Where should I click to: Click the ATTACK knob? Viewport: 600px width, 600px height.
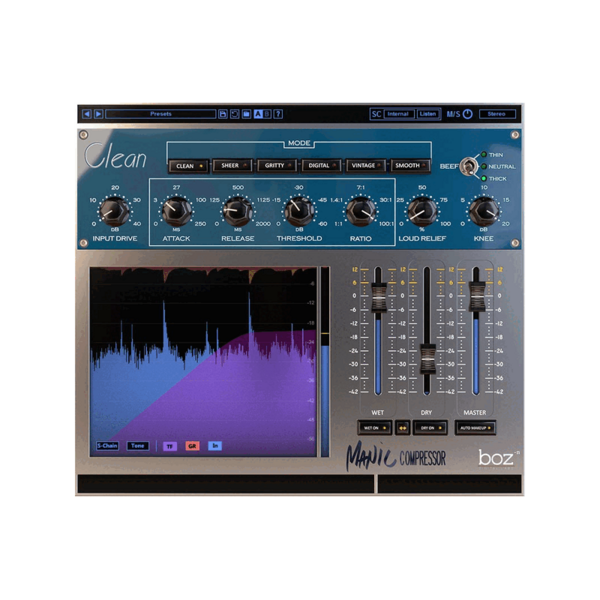point(176,211)
